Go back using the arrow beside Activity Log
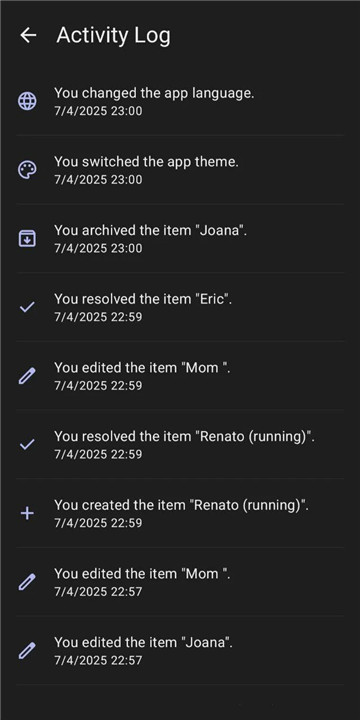Screen dimensions: 360x720 [x=28, y=35]
